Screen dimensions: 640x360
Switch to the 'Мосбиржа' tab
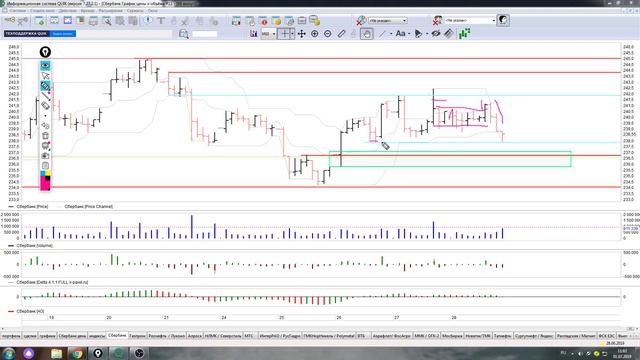tap(452, 336)
